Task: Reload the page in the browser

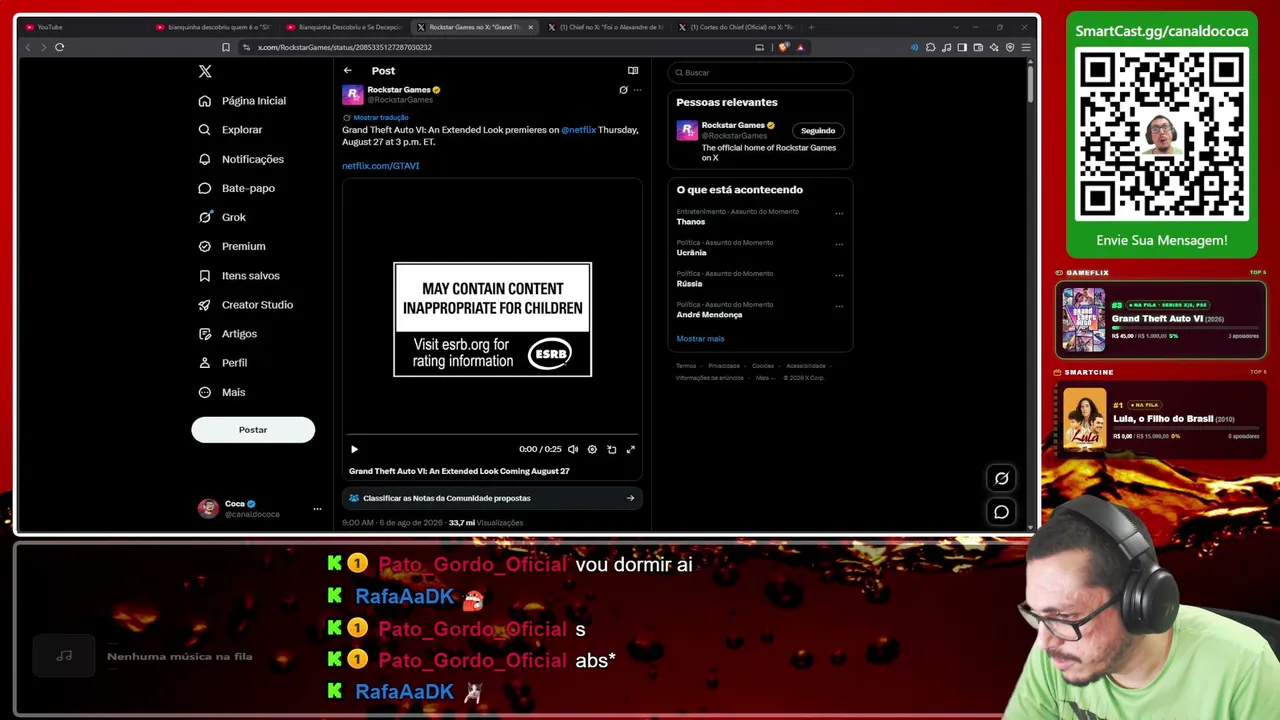Action: [60, 47]
